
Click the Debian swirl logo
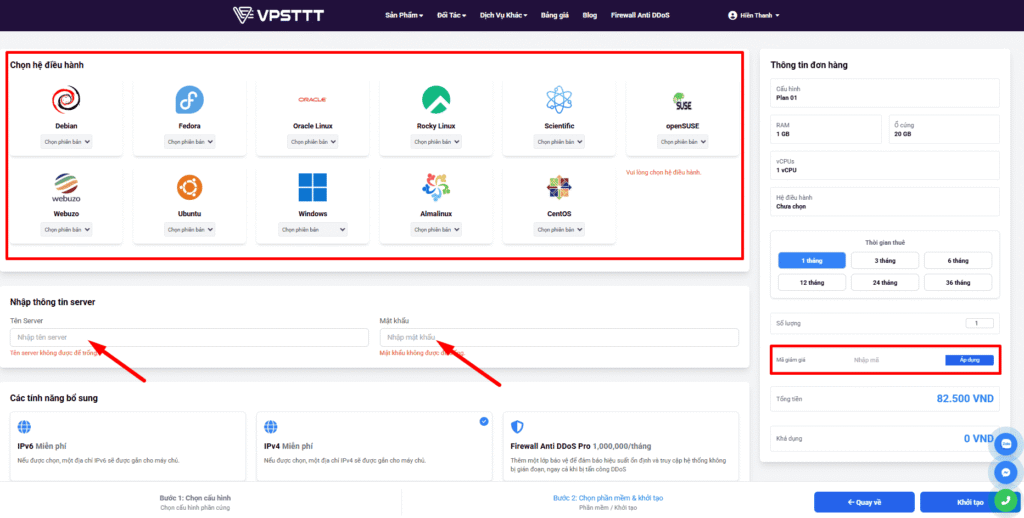tap(66, 100)
